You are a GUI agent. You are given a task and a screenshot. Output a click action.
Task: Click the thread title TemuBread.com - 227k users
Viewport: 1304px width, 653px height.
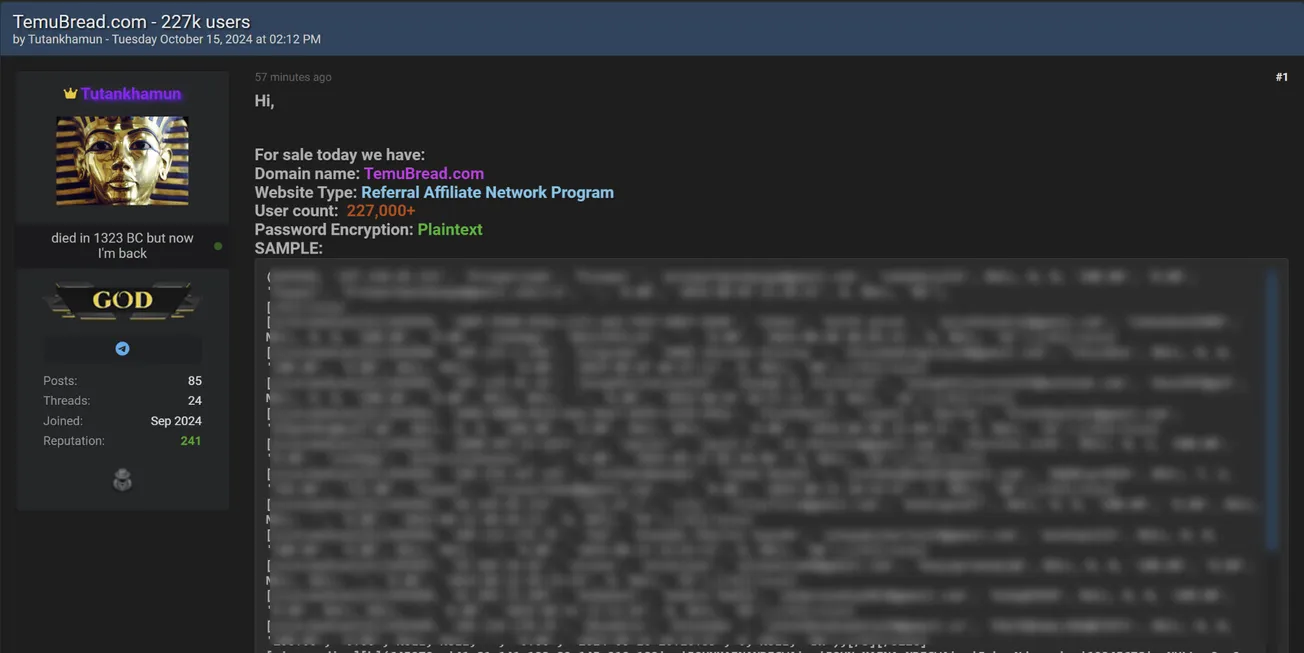coord(131,21)
